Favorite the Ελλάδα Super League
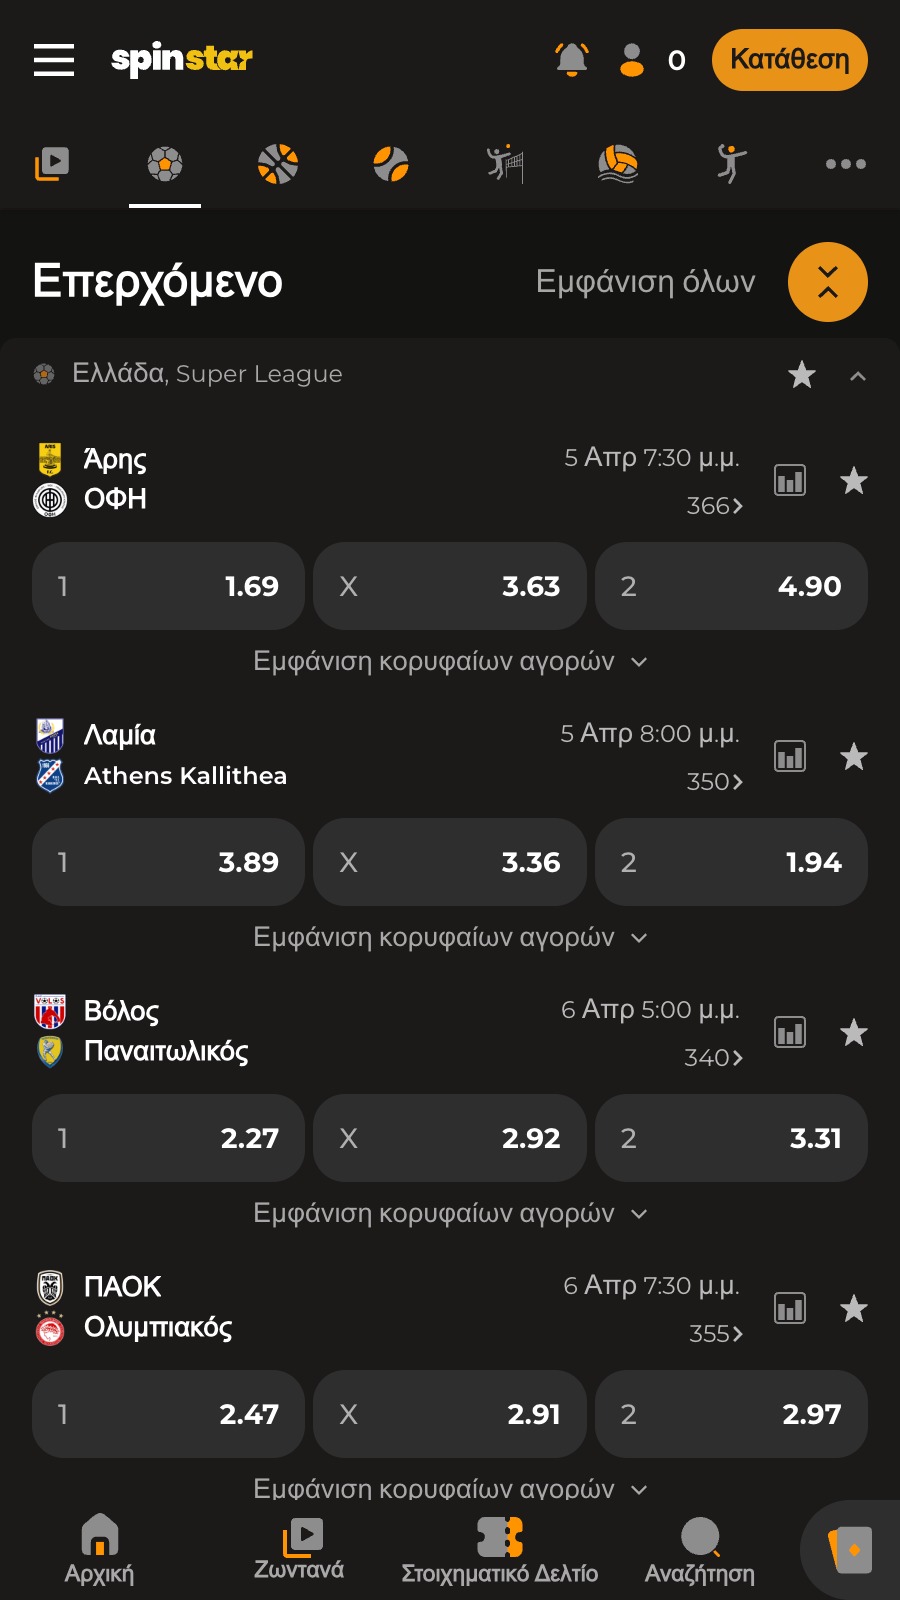Image resolution: width=900 pixels, height=1600 pixels. pyautogui.click(x=802, y=375)
